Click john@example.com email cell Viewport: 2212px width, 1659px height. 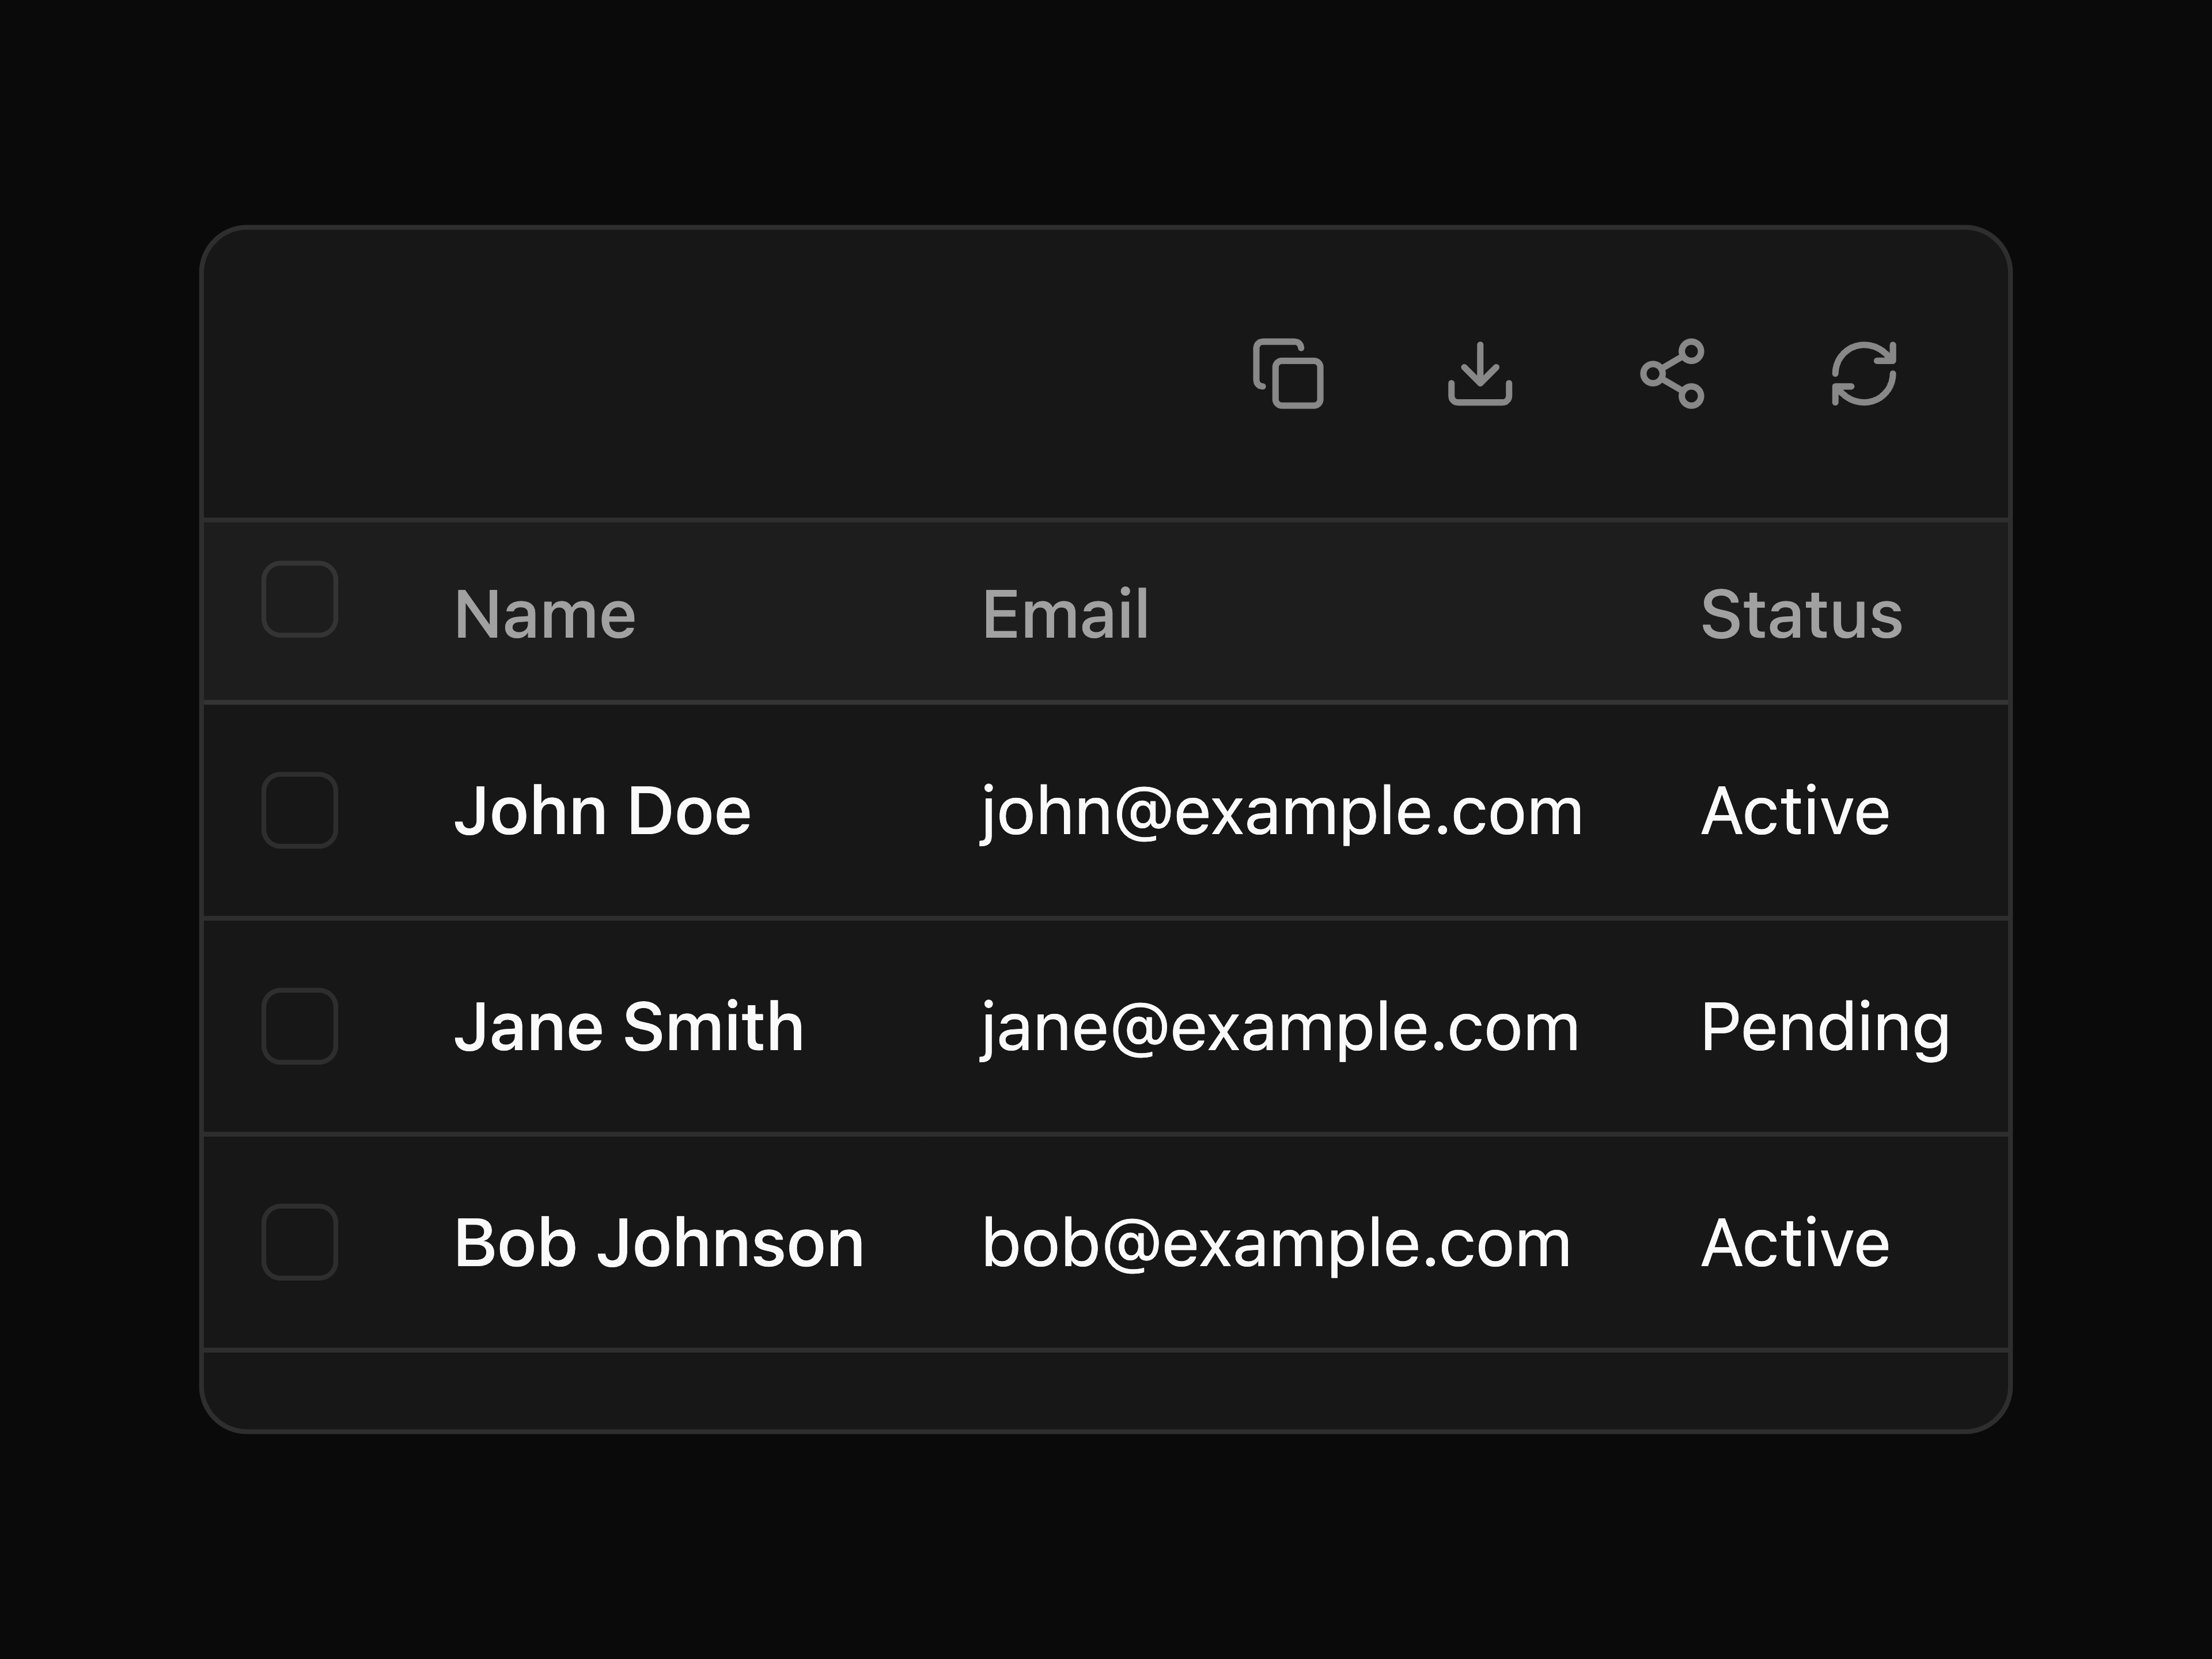click(1282, 811)
